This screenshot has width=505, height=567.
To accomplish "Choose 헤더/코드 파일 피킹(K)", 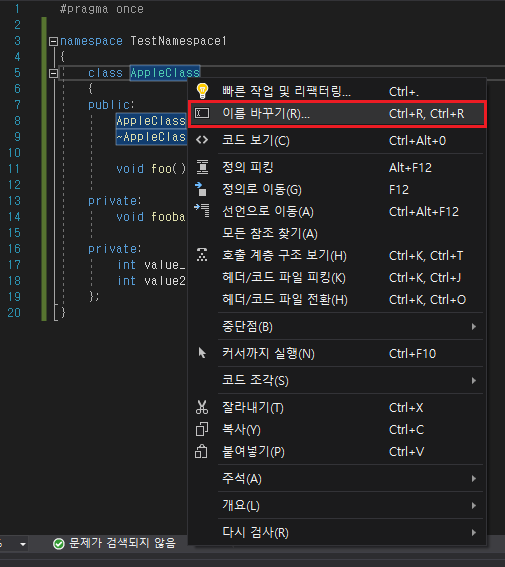I will pos(337,278).
